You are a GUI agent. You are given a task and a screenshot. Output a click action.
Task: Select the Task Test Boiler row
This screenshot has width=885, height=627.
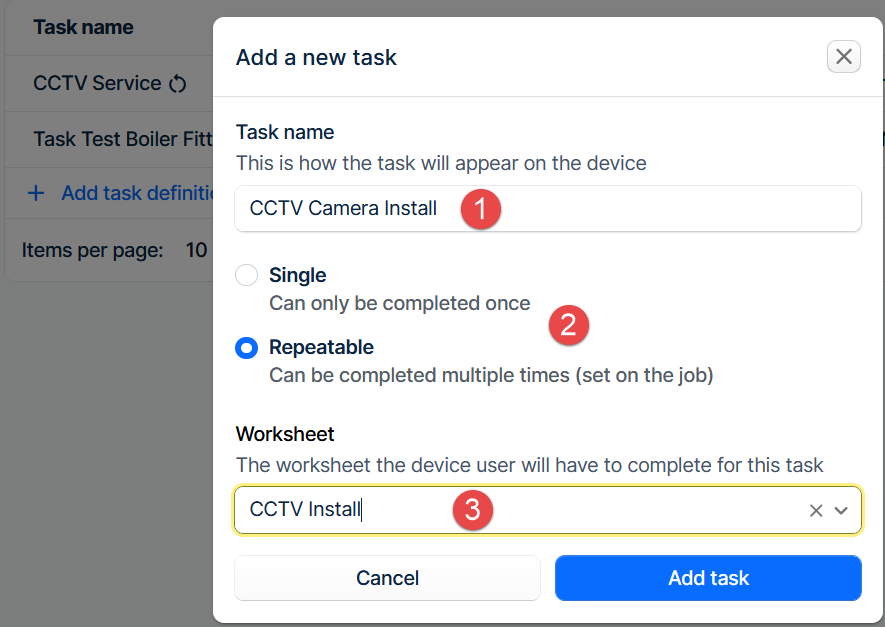point(122,139)
